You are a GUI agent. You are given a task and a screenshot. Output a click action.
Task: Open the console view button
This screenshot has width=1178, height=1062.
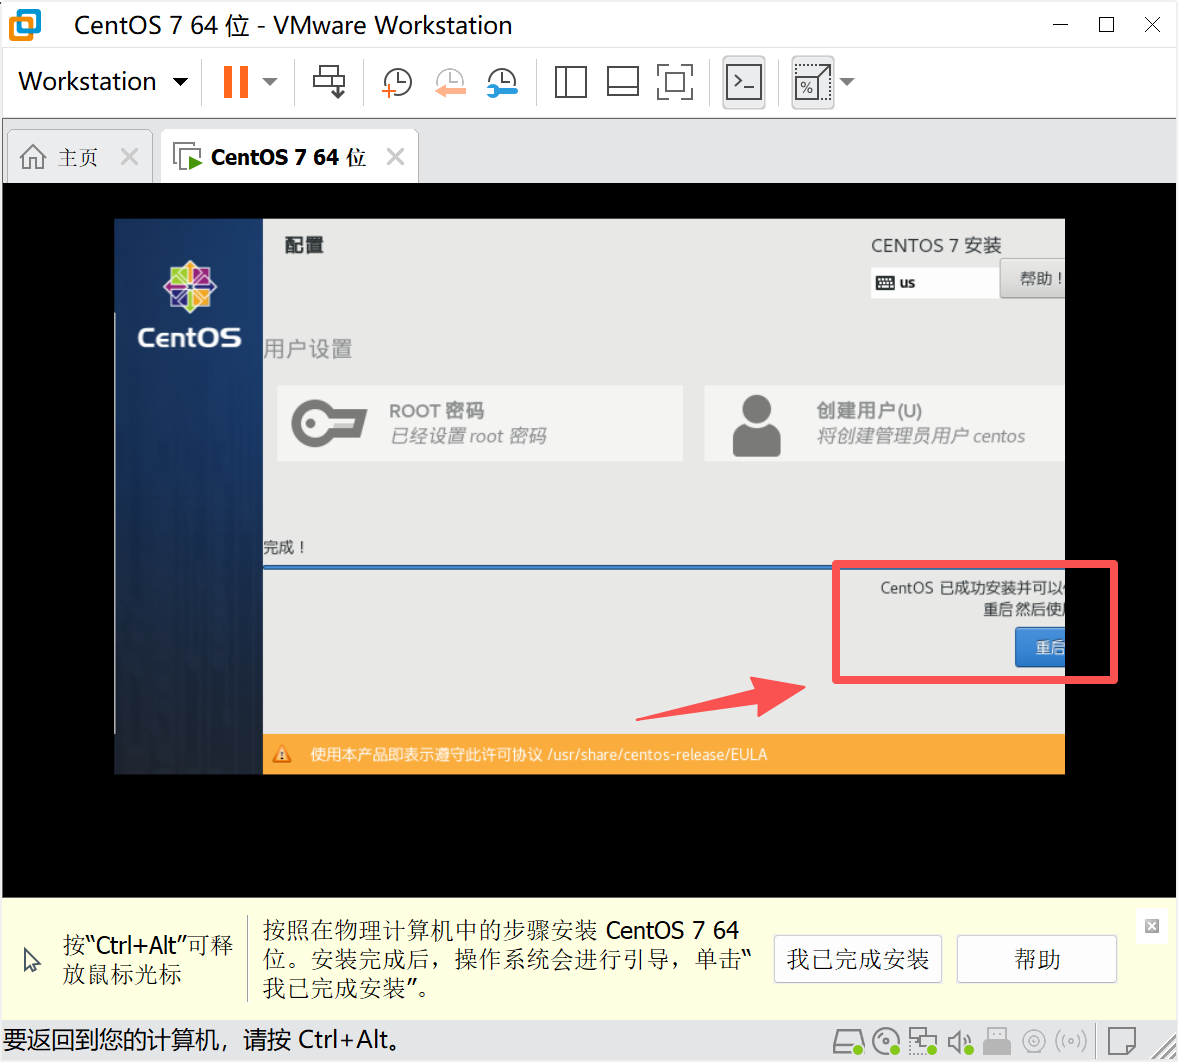click(744, 82)
